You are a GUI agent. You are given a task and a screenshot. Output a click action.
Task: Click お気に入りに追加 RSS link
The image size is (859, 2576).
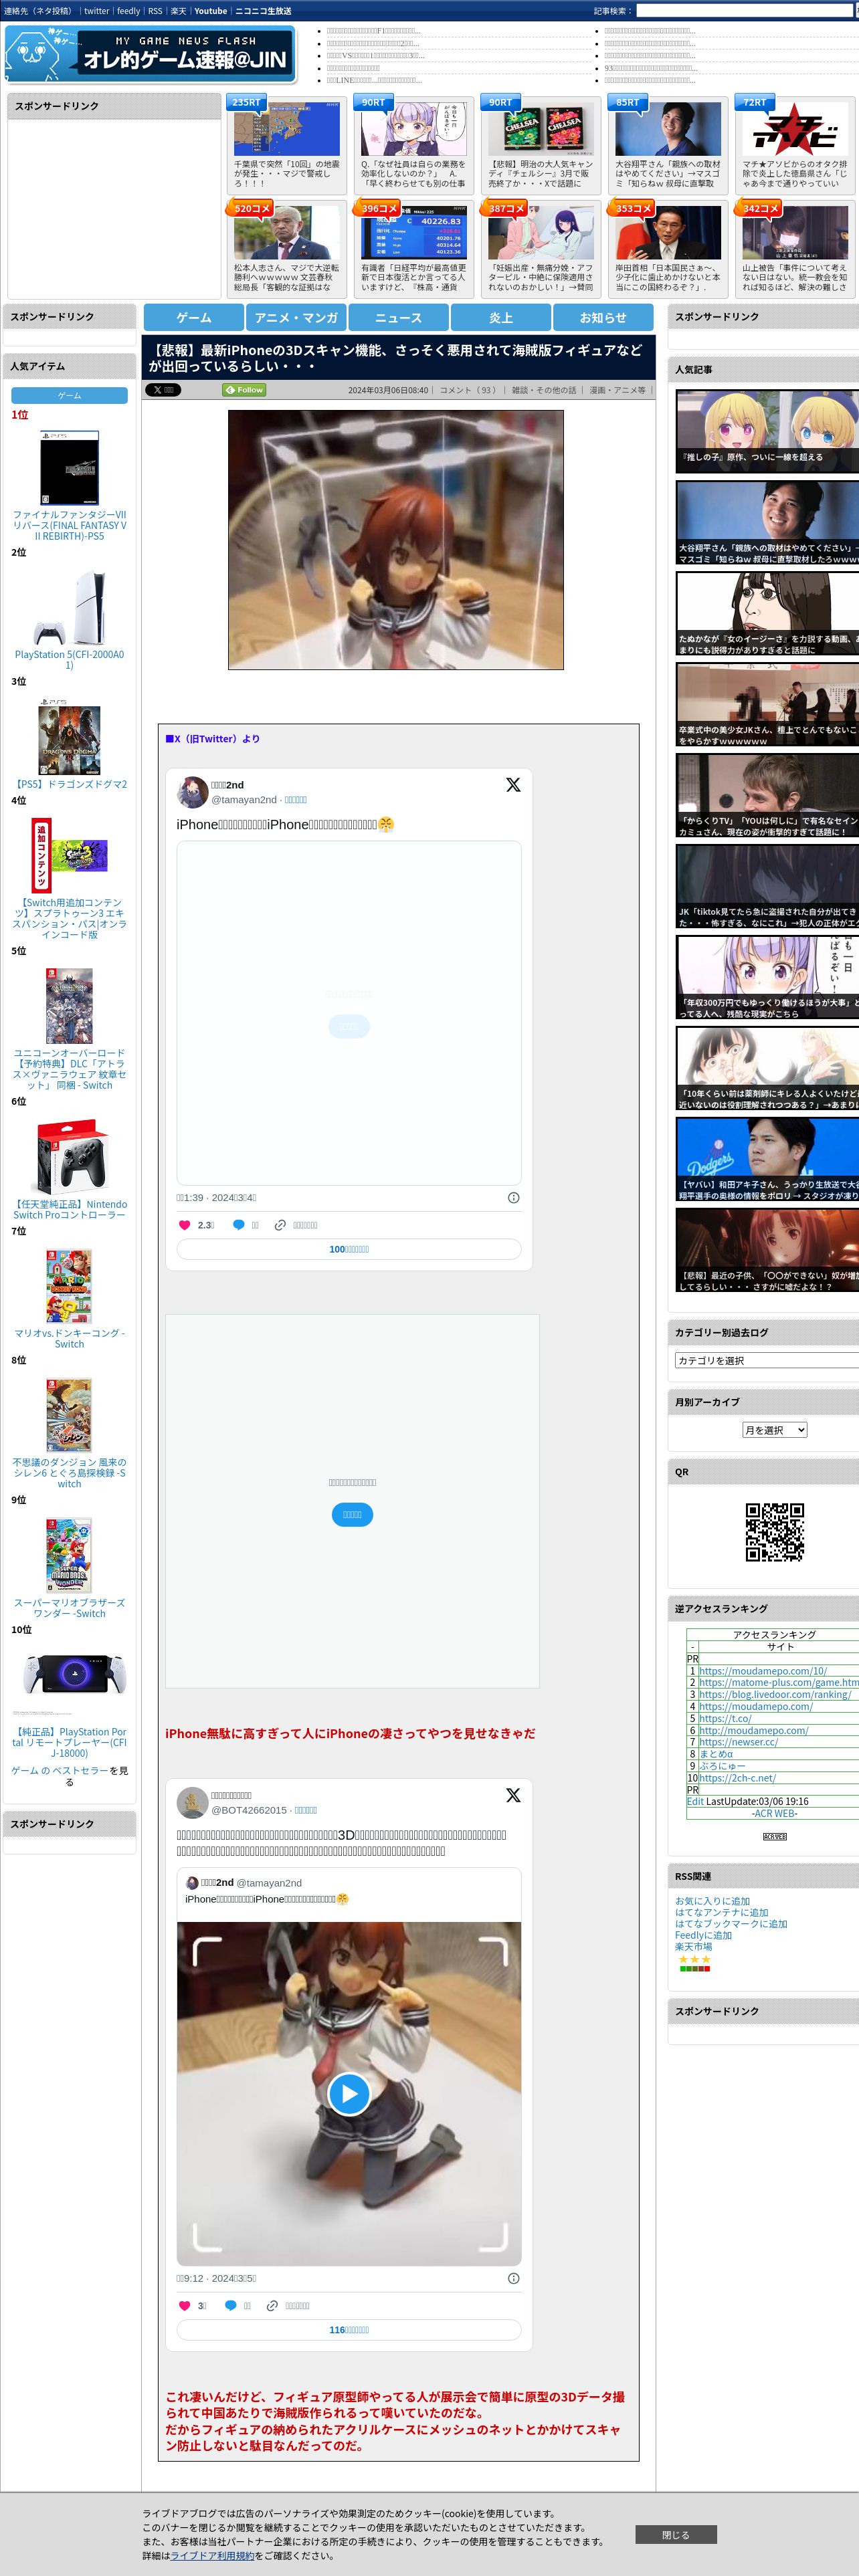point(712,1901)
